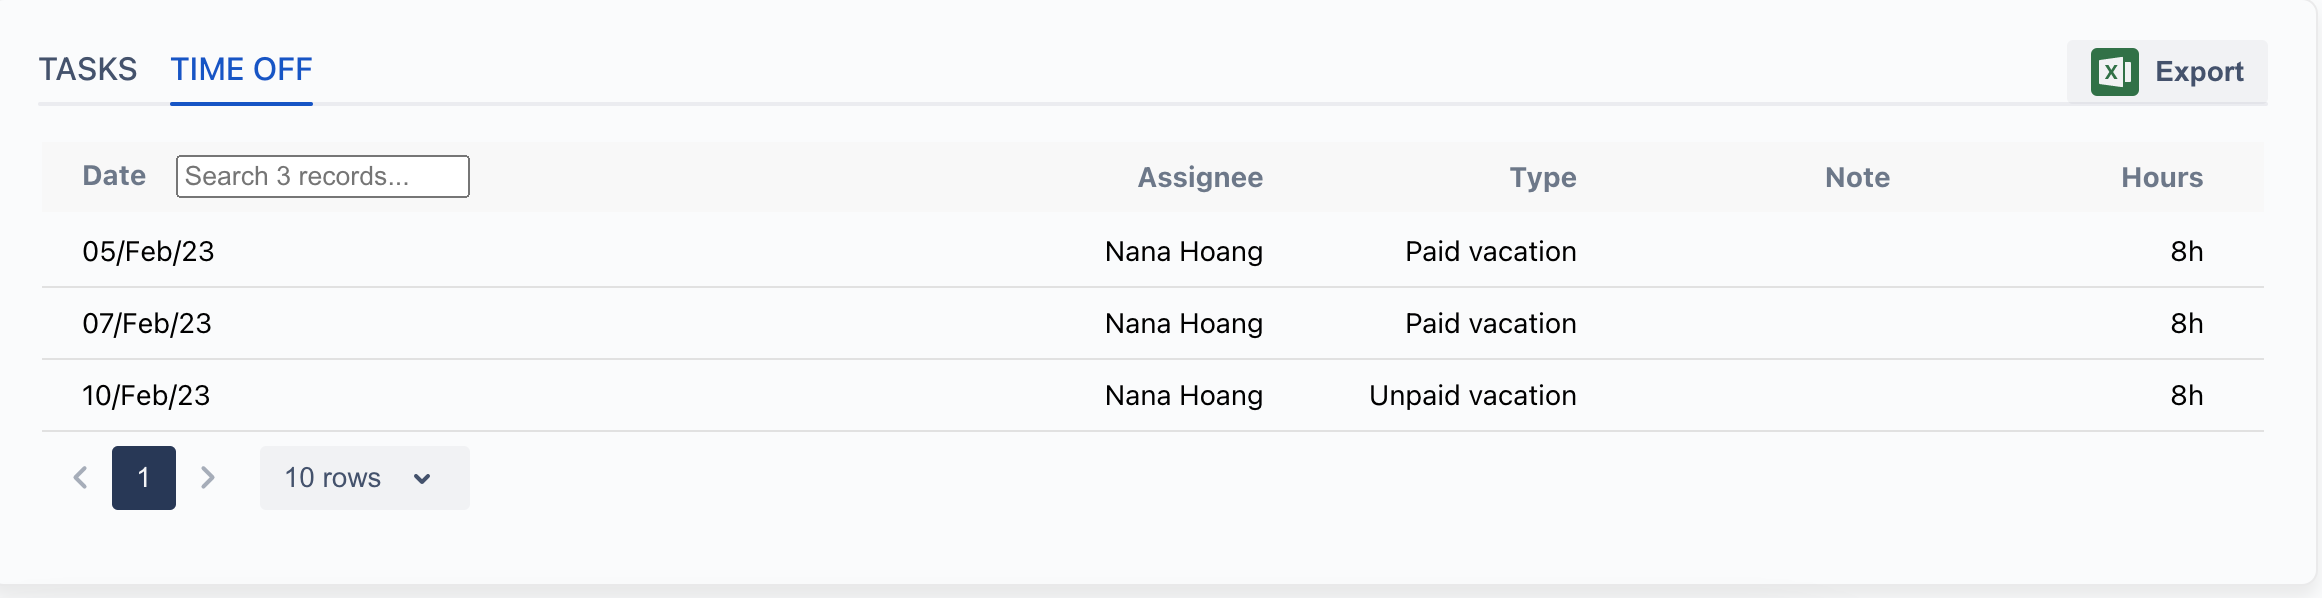Sort by Hours column header
The image size is (2322, 598).
[2162, 177]
